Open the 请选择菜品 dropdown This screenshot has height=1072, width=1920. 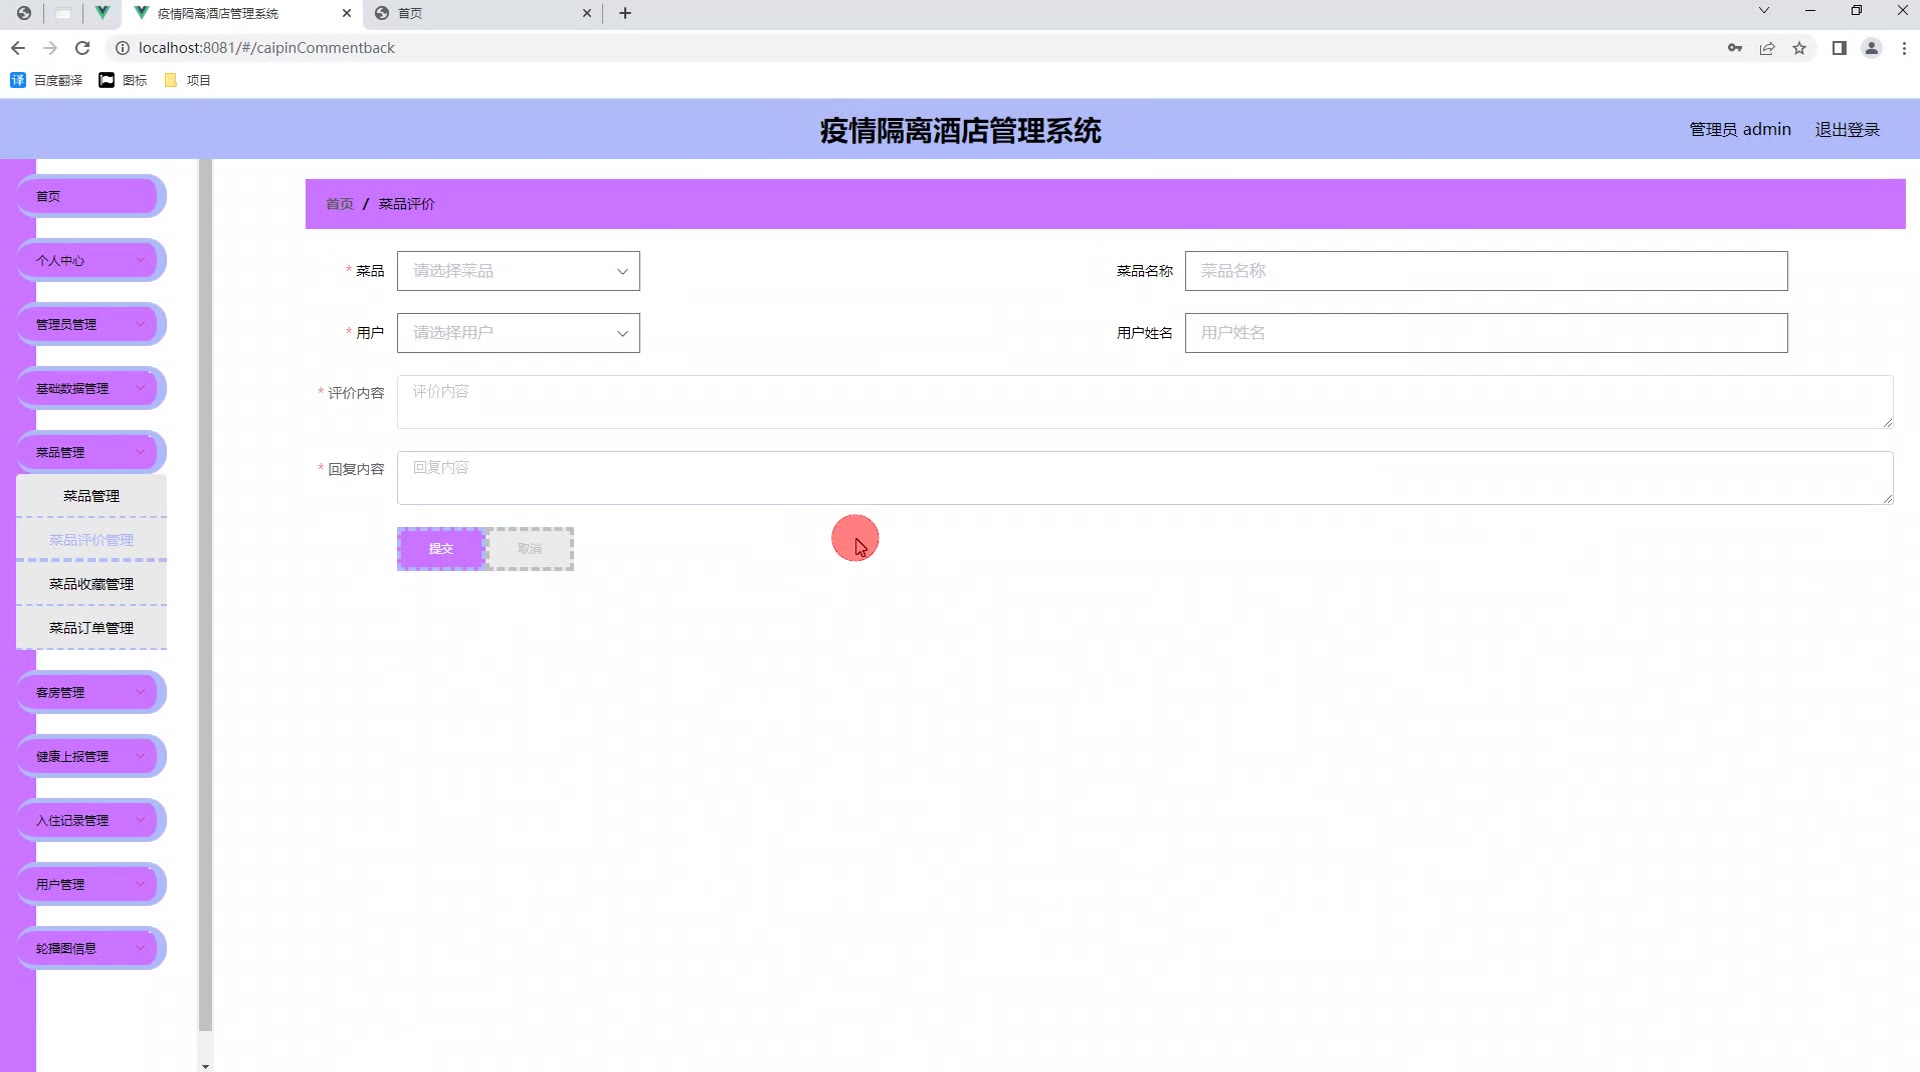tap(518, 271)
